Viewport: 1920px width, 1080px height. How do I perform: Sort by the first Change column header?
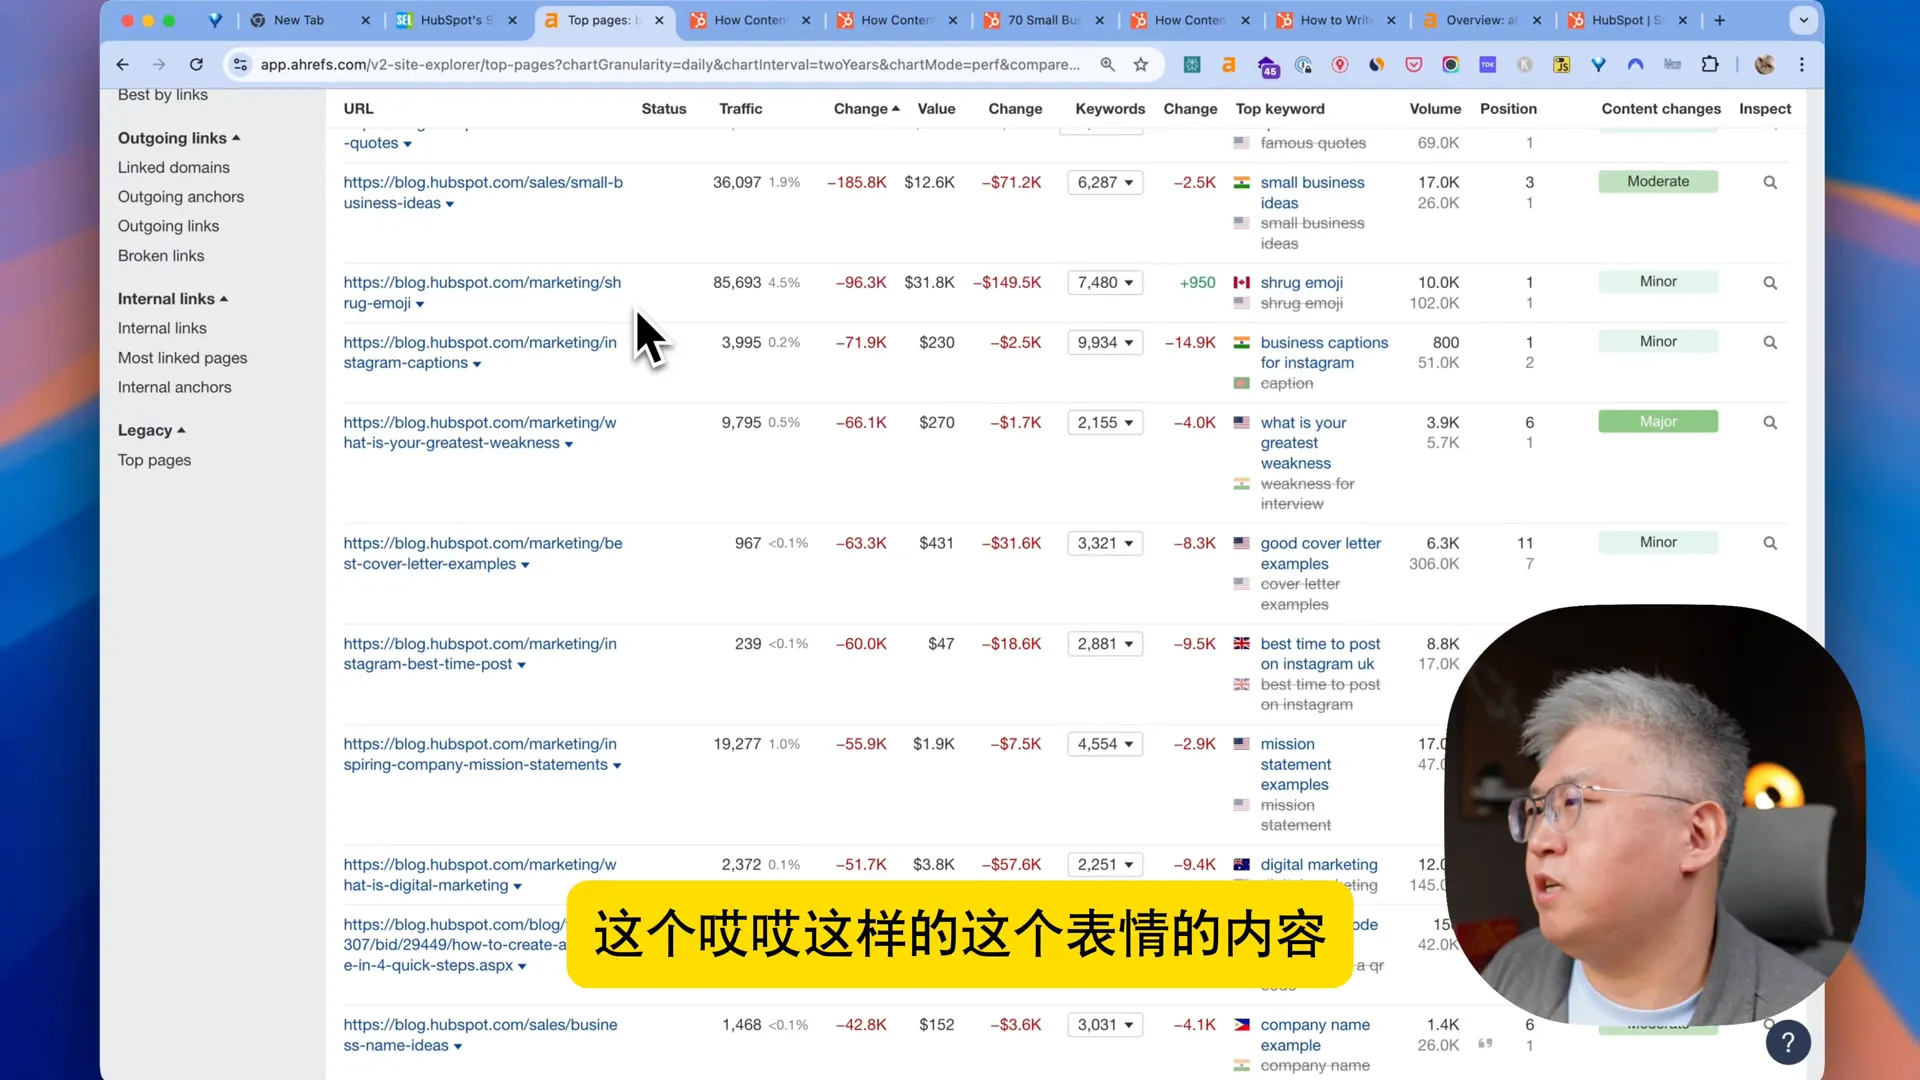(866, 109)
